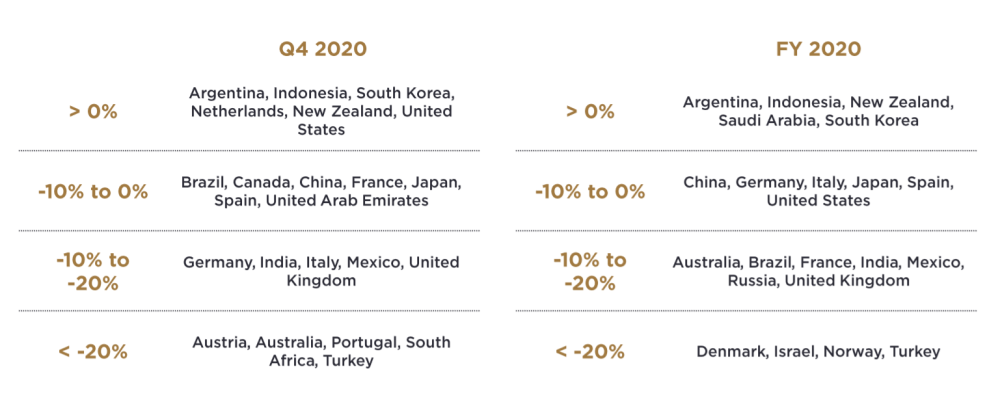Select the Q4 country list starting with Brazil, Canada

point(321,191)
